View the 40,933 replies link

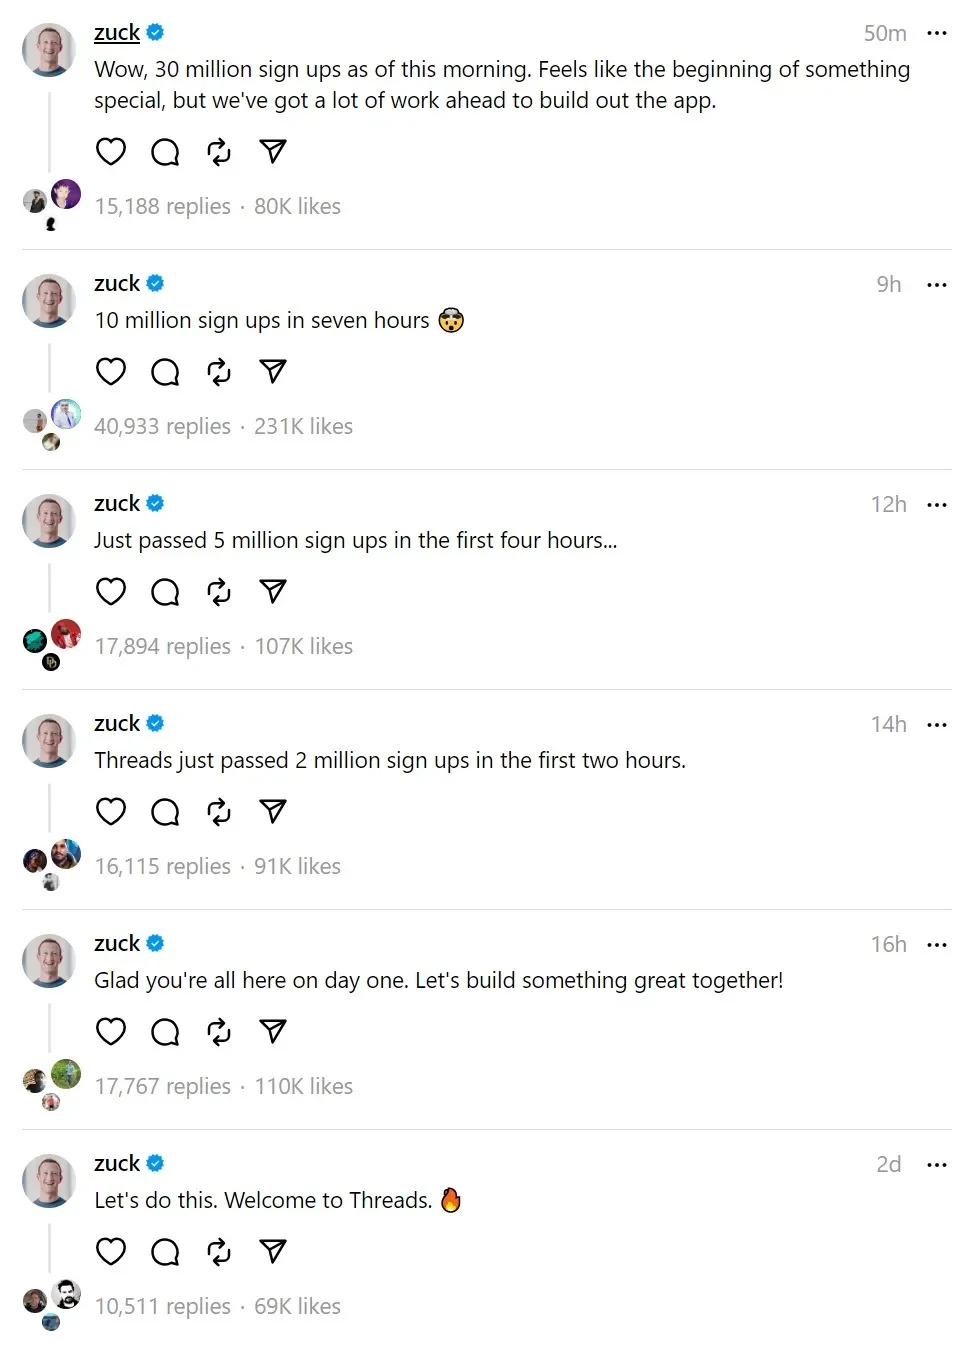click(x=162, y=427)
